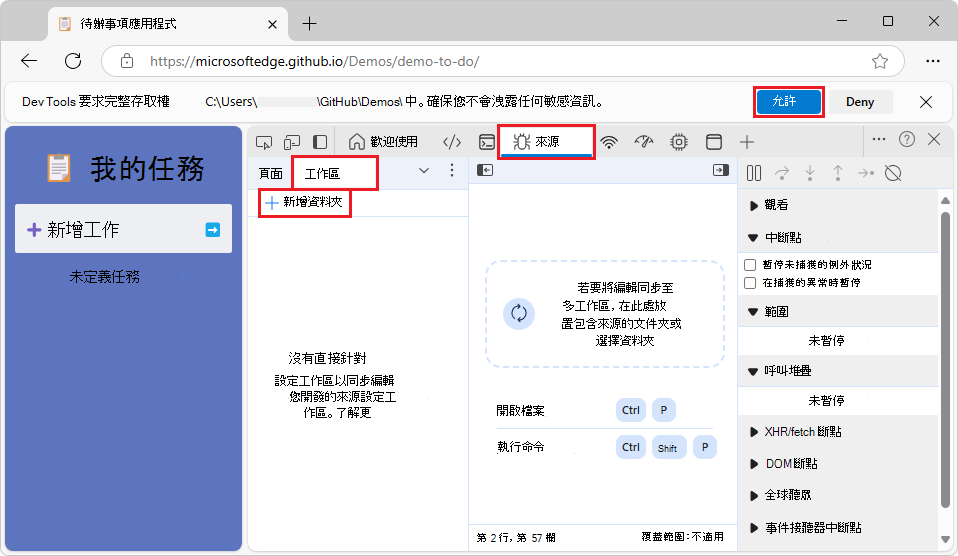Toggle device emulation icon
This screenshot has height=556, width=958.
click(x=292, y=142)
